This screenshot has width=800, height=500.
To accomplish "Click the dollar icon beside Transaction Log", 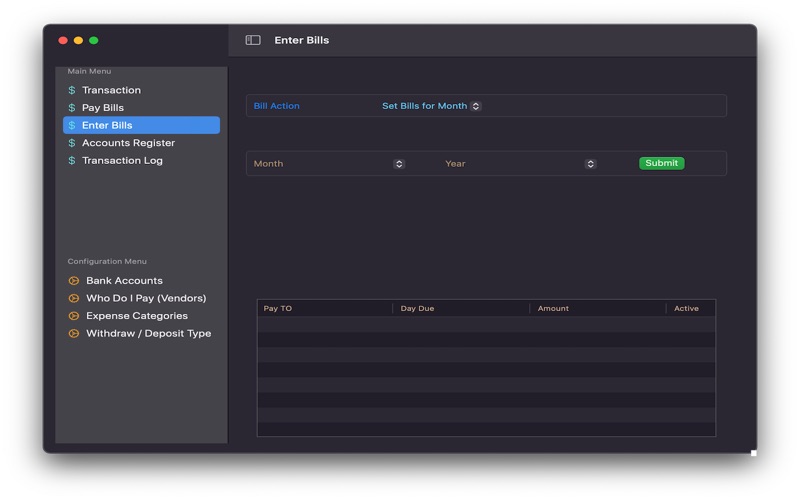I will [72, 161].
